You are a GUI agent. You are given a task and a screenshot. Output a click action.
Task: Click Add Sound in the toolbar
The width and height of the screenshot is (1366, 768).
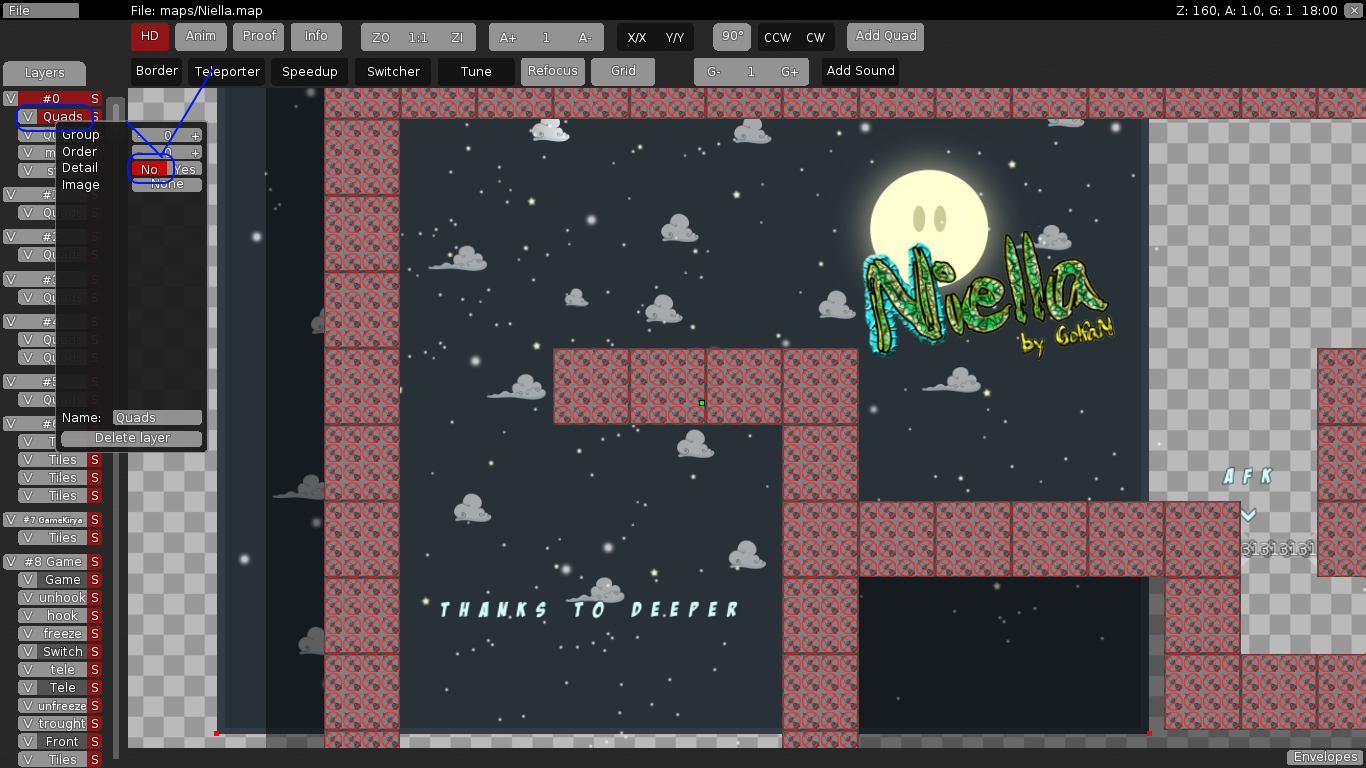coord(859,71)
